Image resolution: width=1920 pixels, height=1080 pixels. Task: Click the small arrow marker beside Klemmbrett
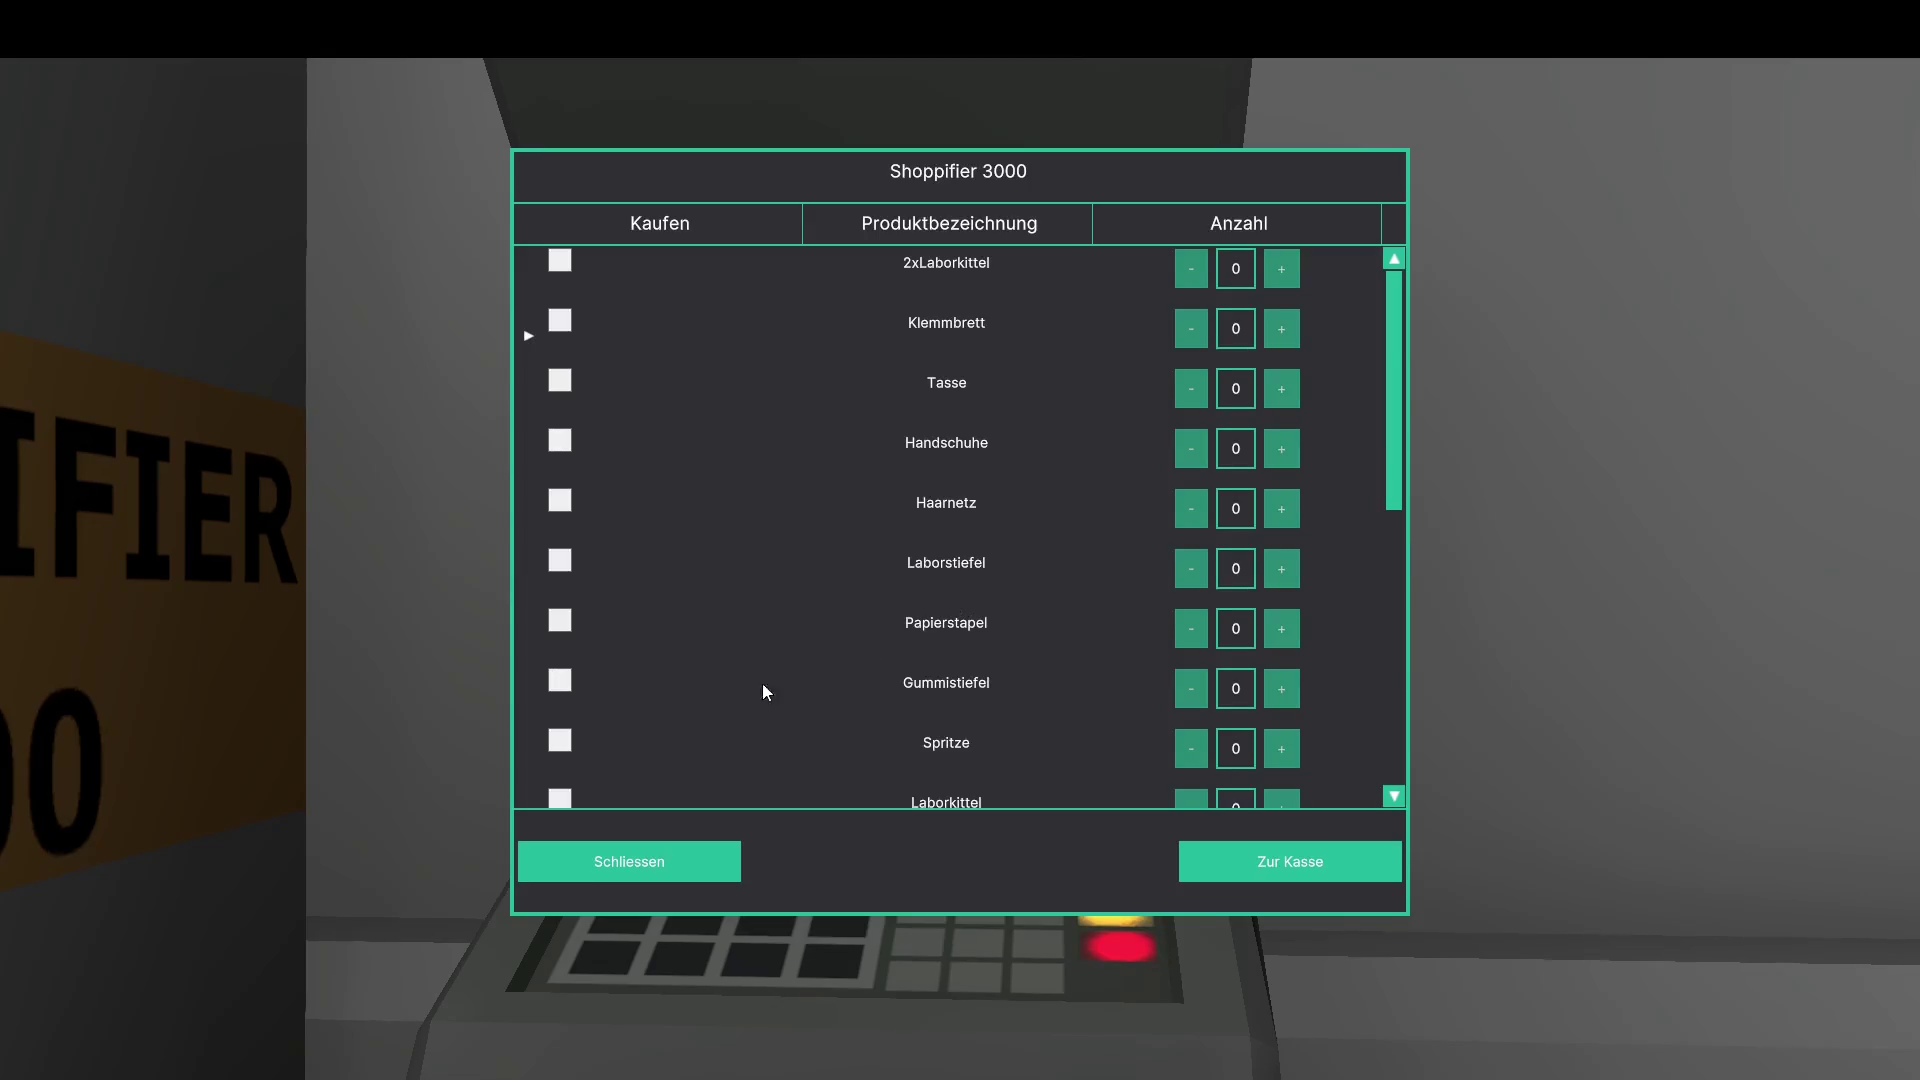point(529,336)
